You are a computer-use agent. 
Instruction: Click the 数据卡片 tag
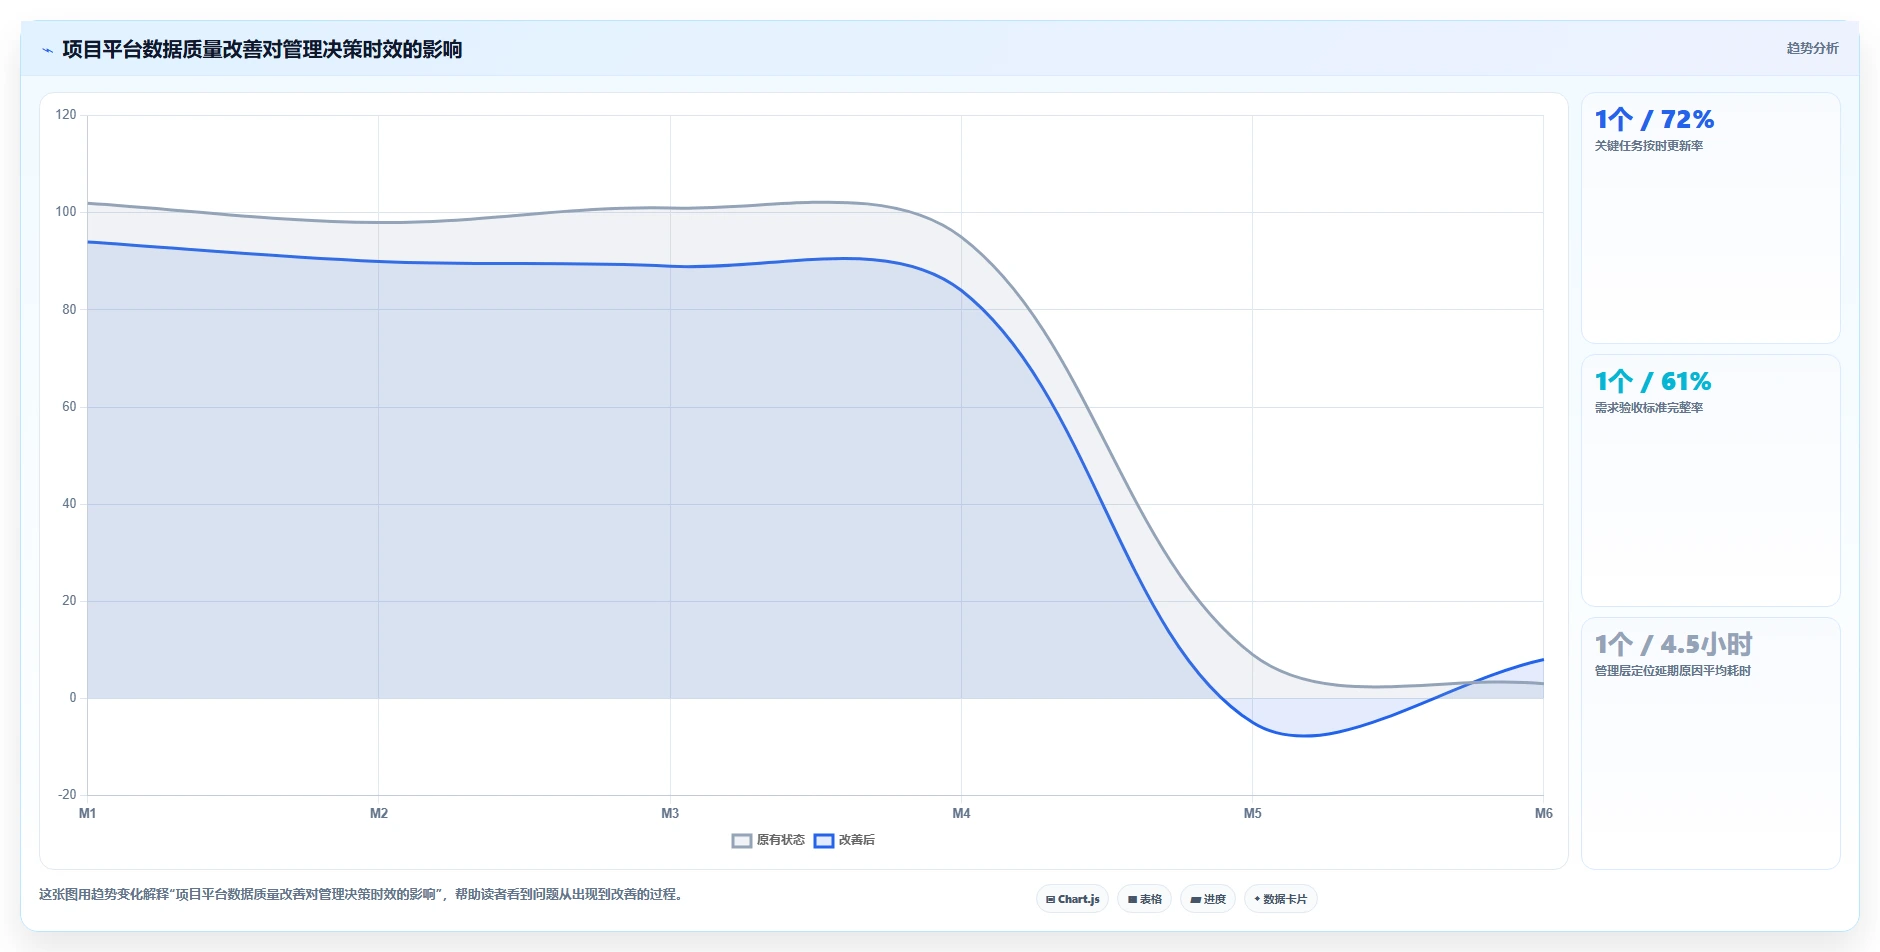click(1280, 899)
